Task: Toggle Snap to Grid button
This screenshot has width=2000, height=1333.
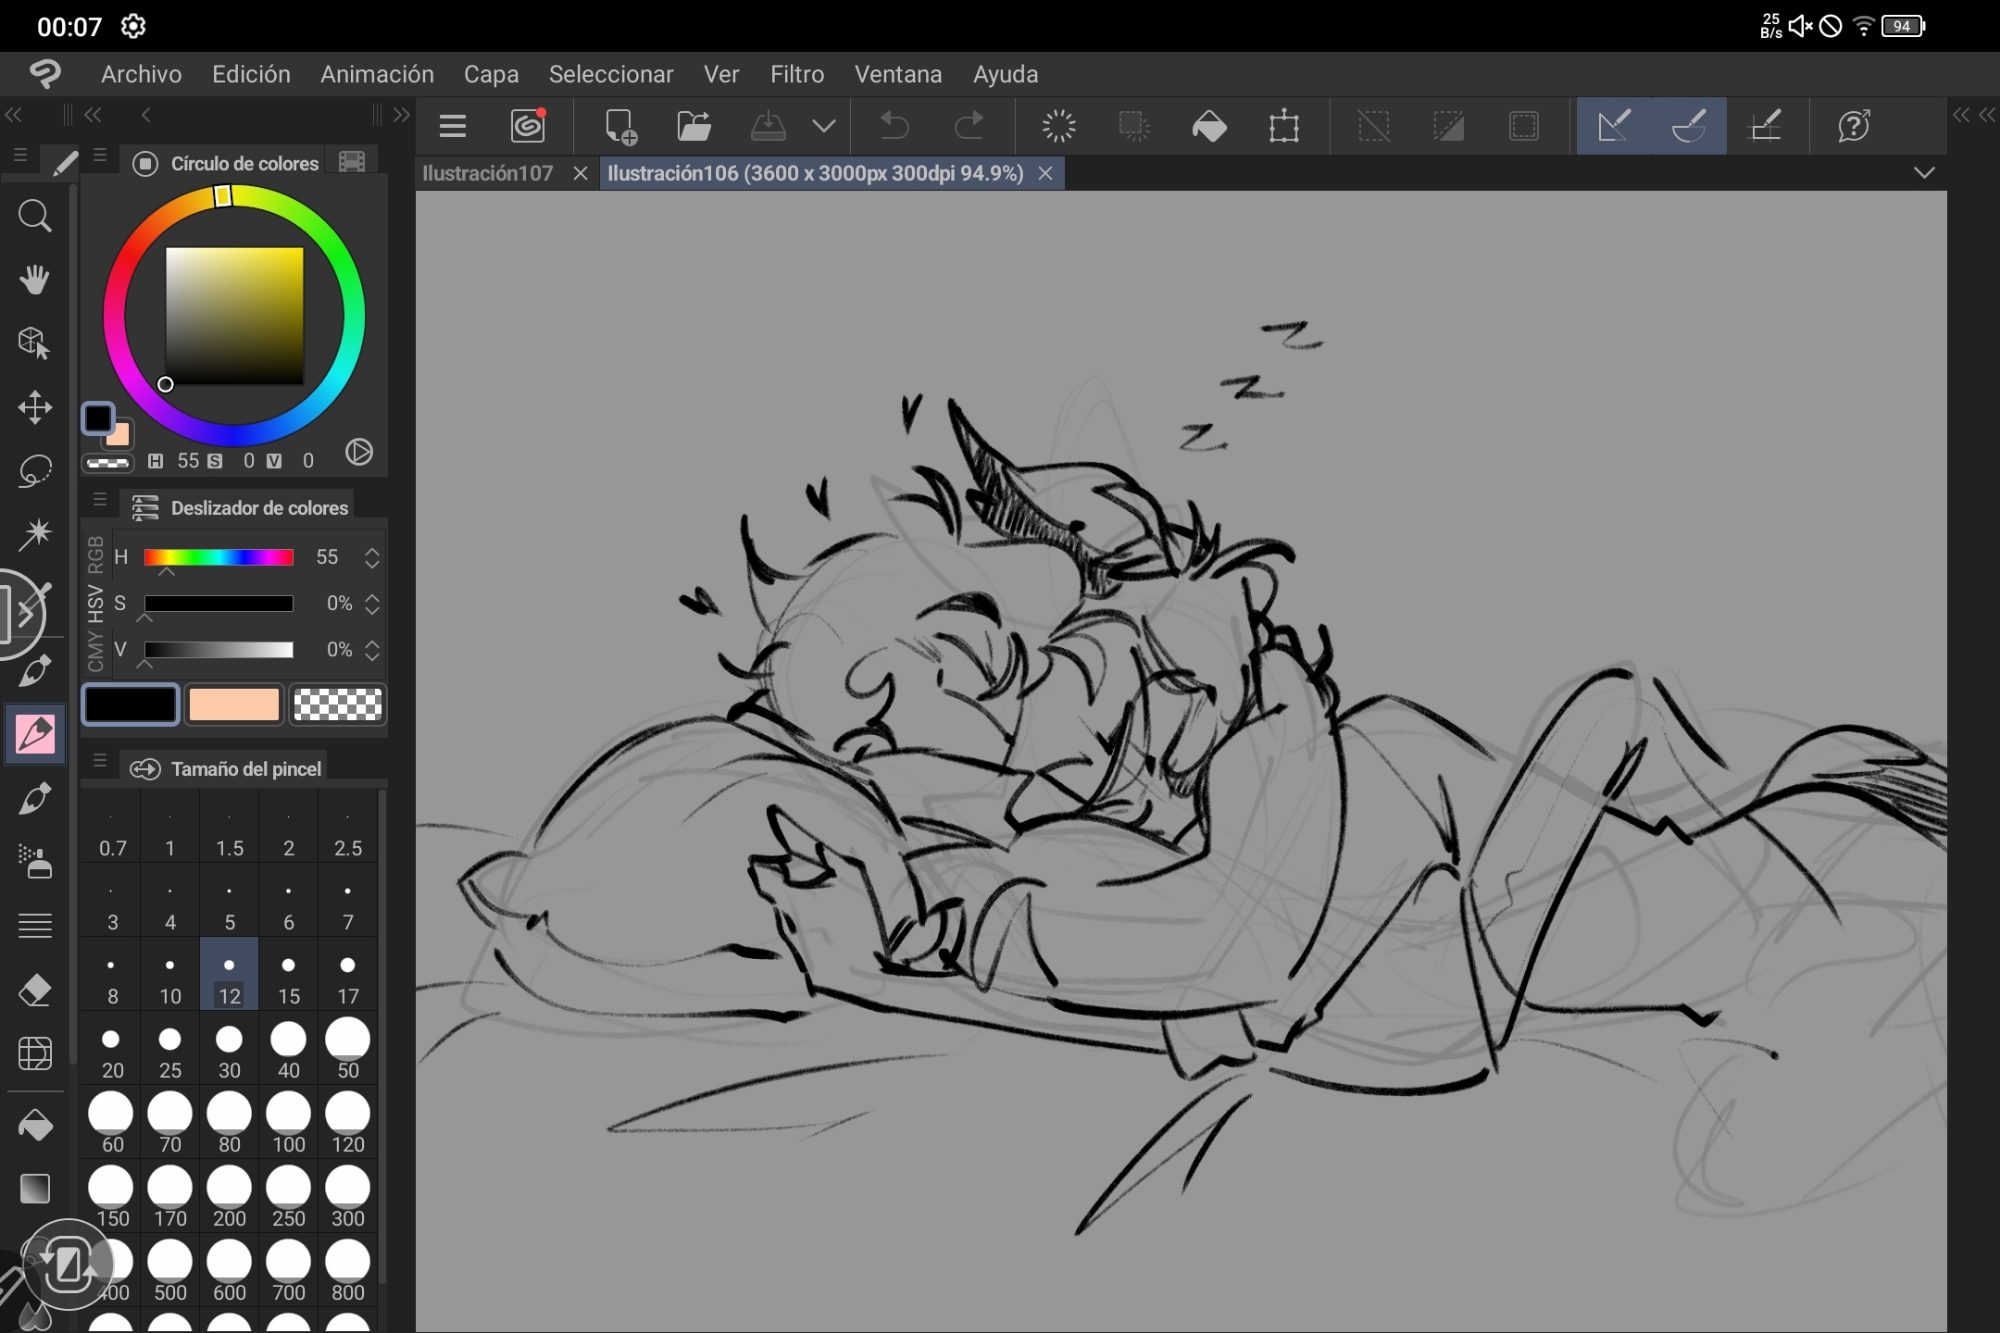Action: (1765, 126)
